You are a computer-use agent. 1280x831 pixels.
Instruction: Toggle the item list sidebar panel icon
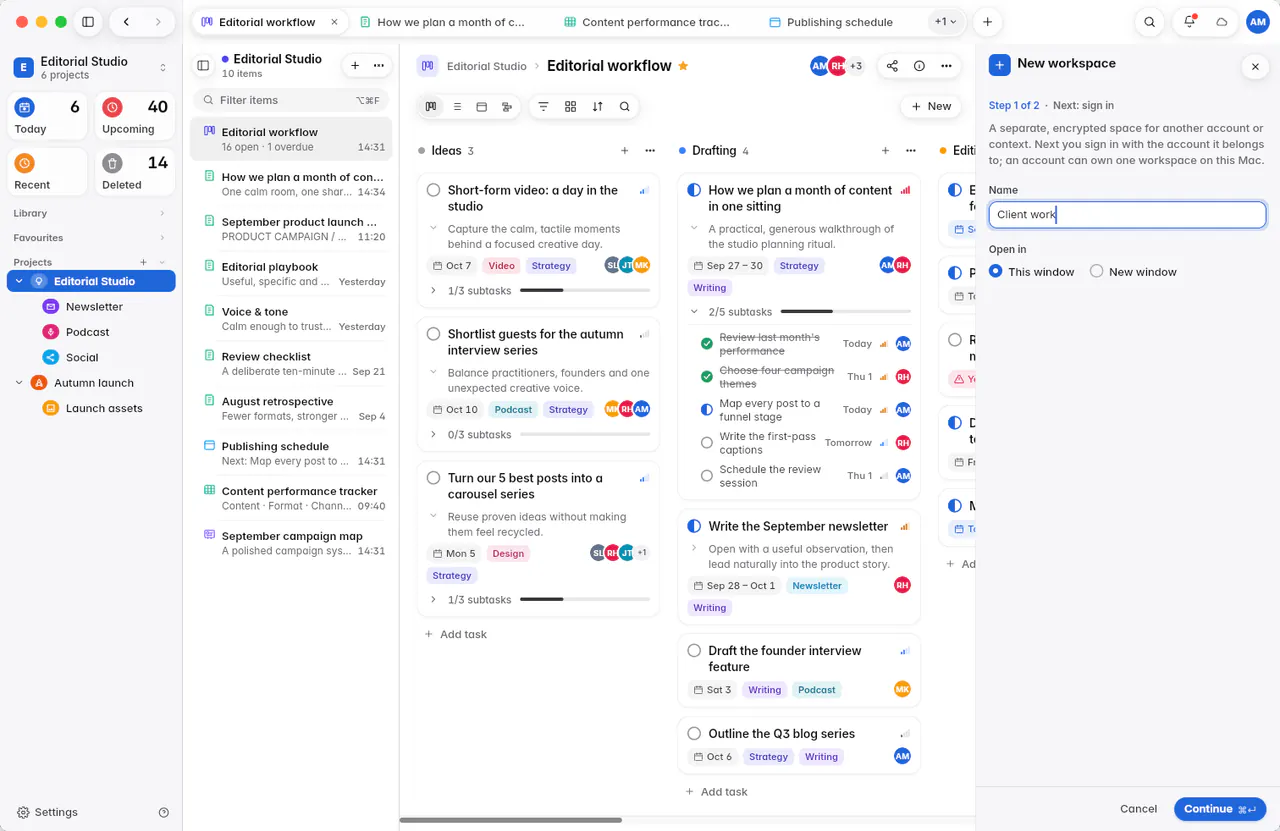tap(203, 66)
